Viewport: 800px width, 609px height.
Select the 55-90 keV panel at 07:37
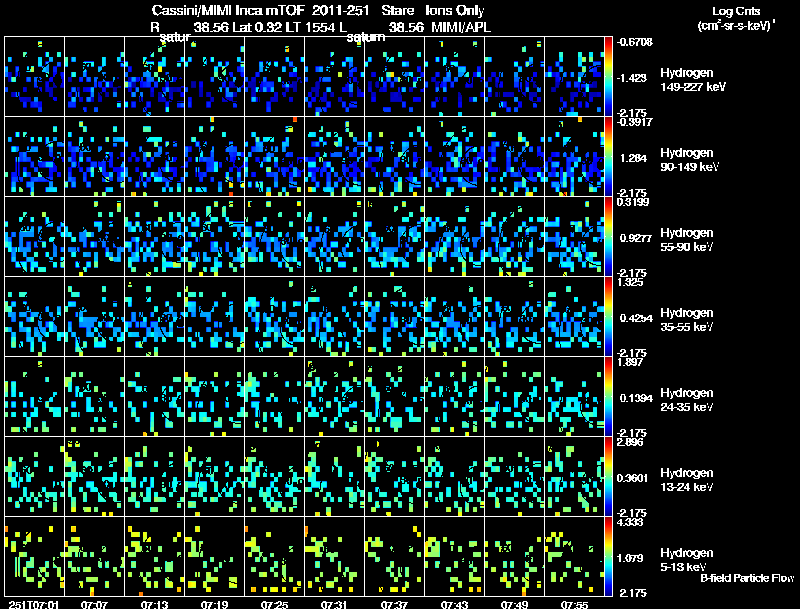tap(394, 236)
